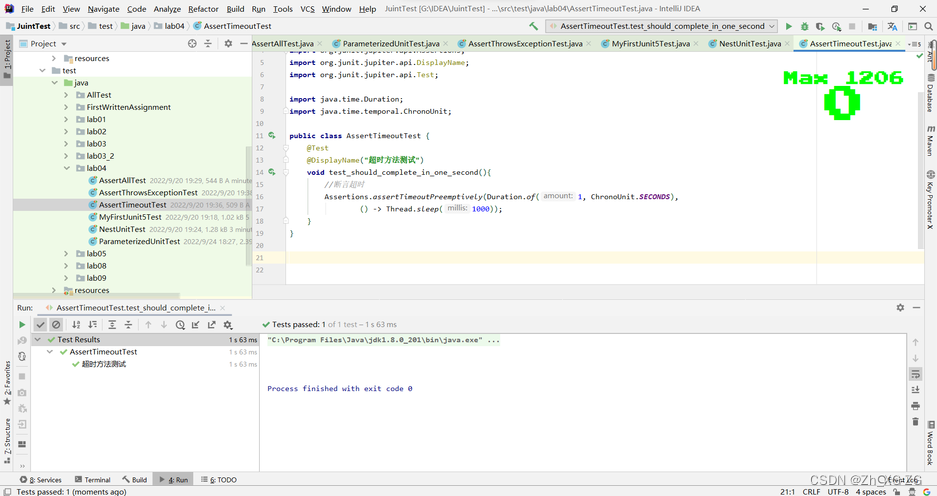Open the run configuration dropdown

point(661,26)
